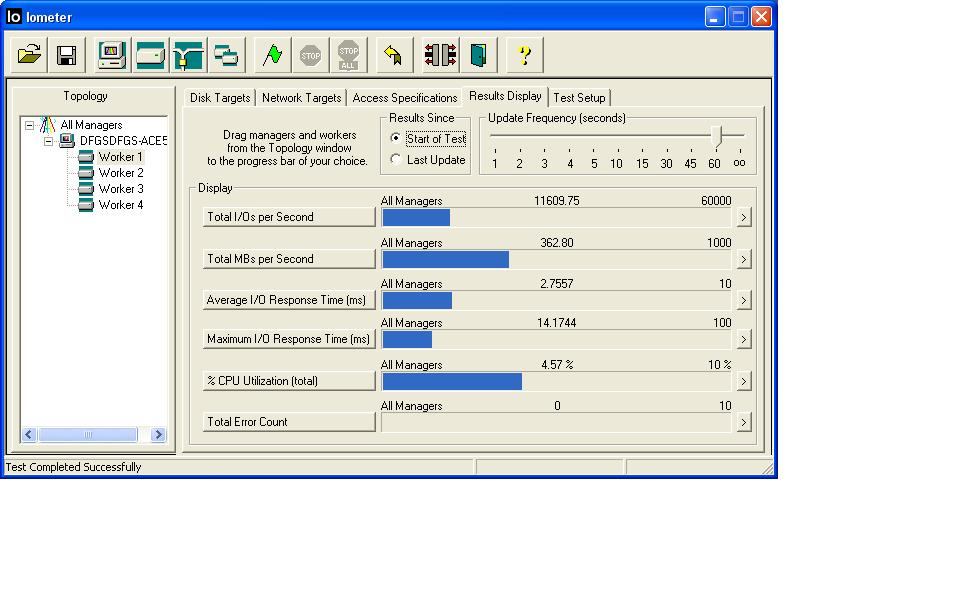
Task: Click the Update Frequency slider thumb
Action: pos(717,137)
